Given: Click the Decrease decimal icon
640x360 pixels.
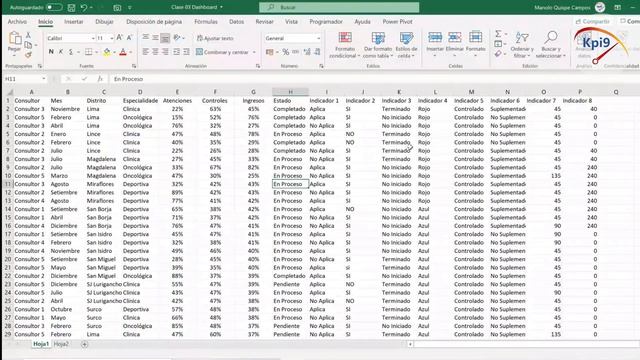Looking at the screenshot, I should (317, 52).
